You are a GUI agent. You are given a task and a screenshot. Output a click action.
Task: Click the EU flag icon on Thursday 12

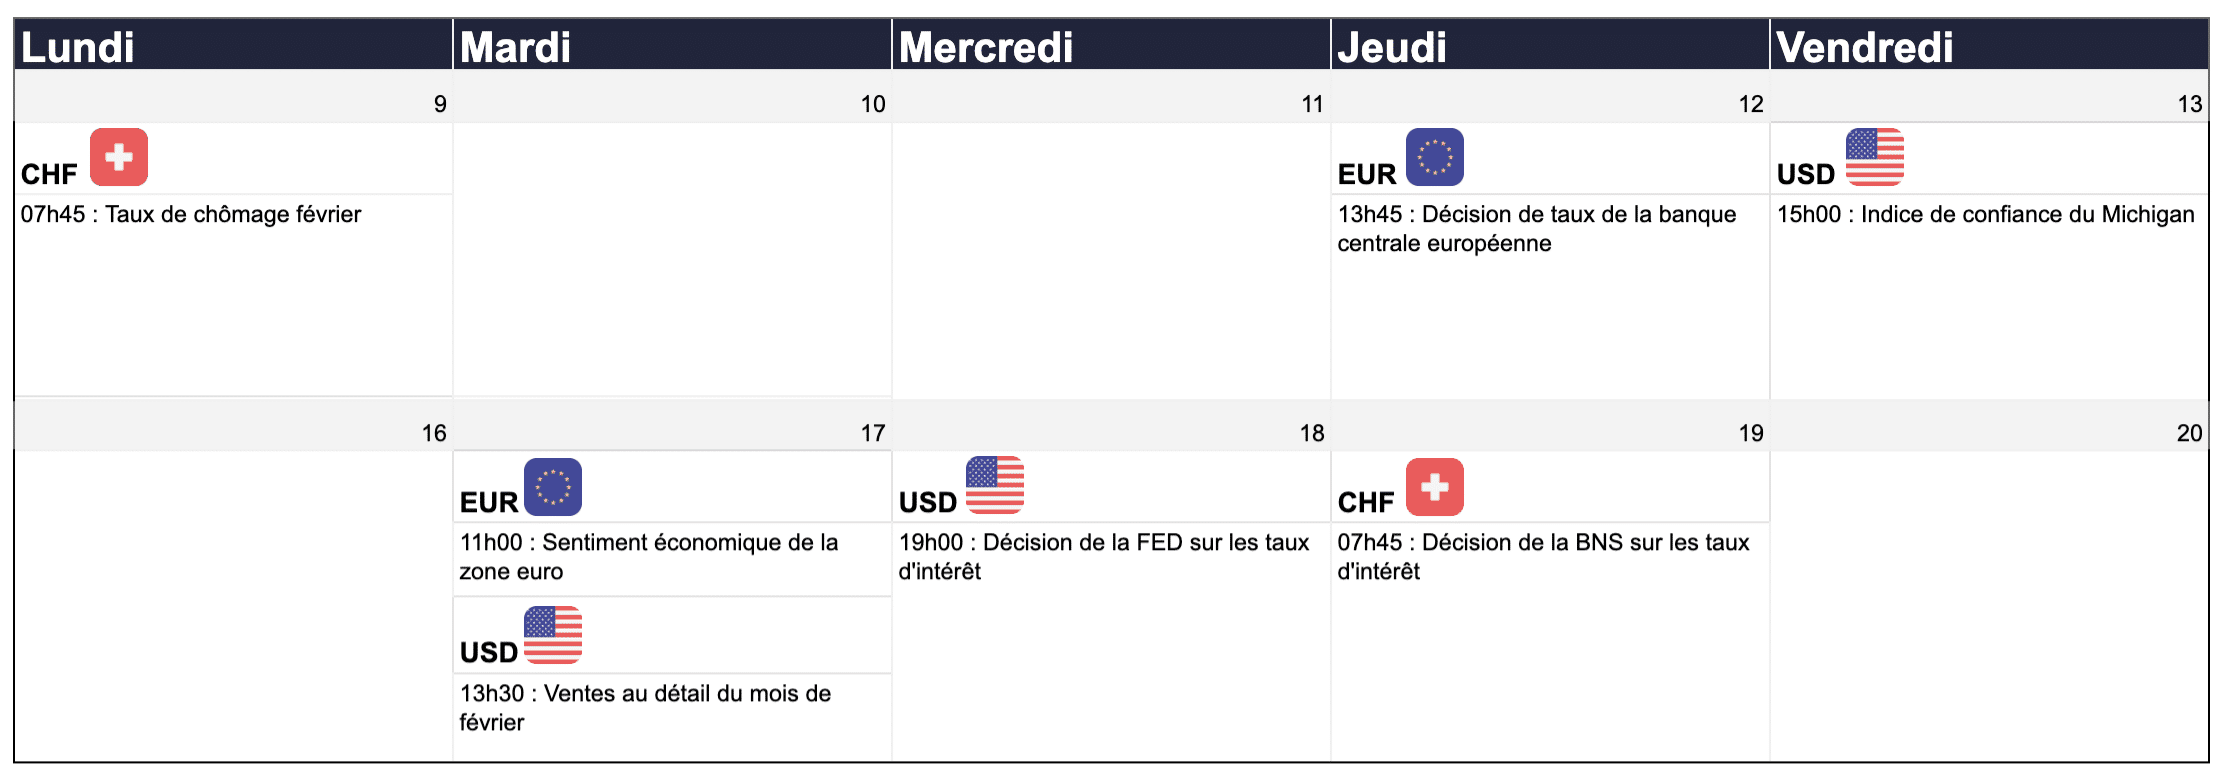[x=1434, y=157]
